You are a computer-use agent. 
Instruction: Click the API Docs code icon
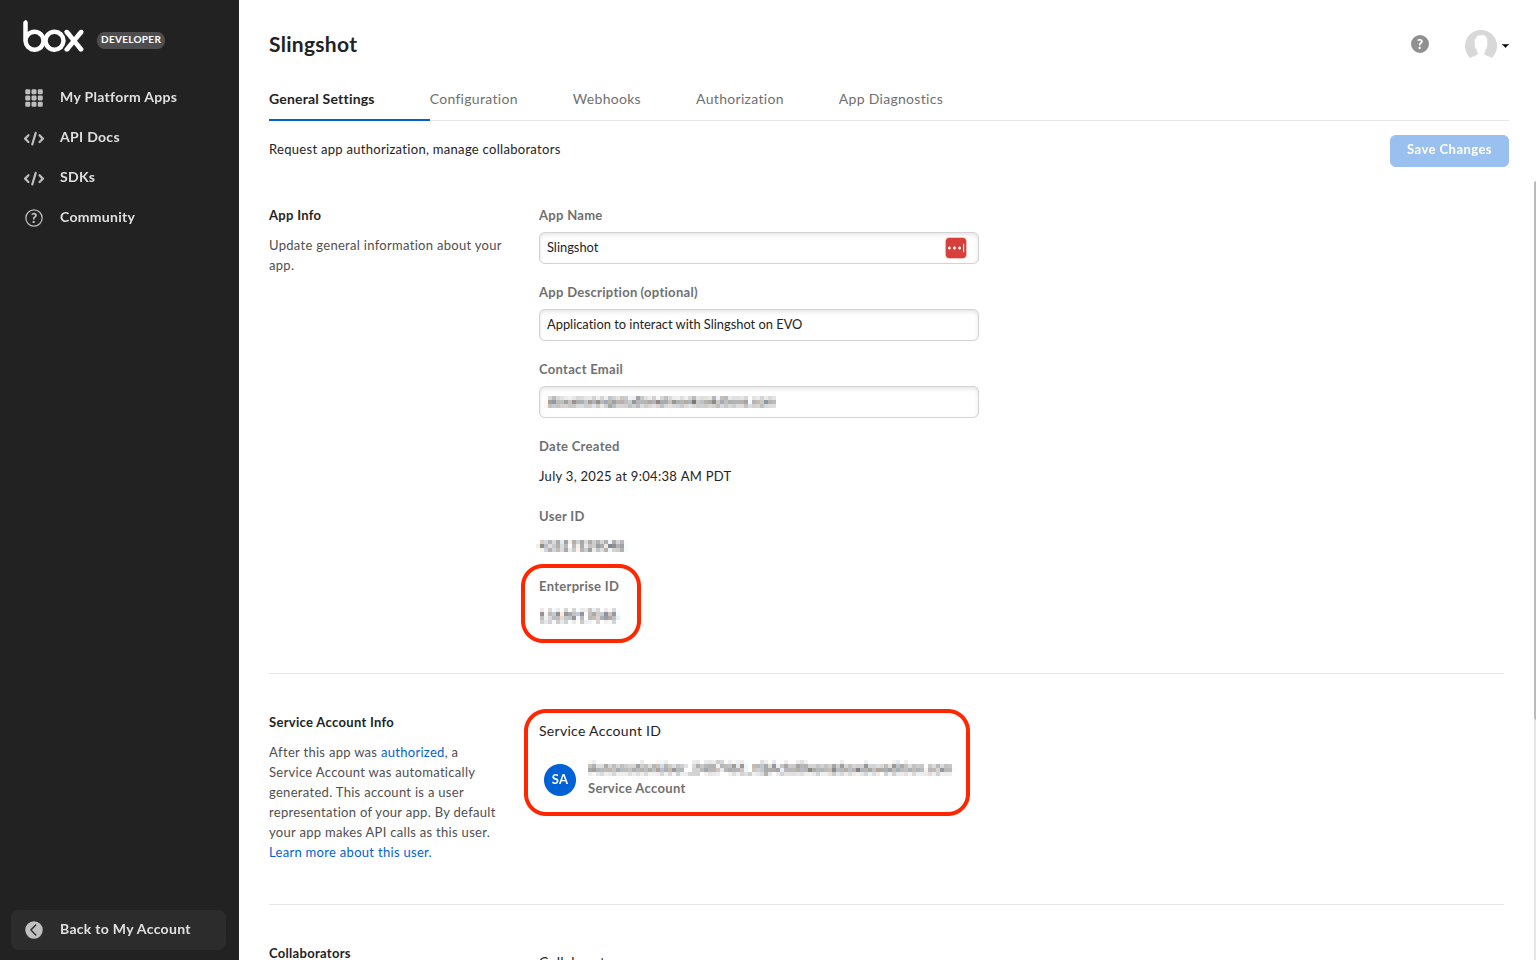[34, 138]
